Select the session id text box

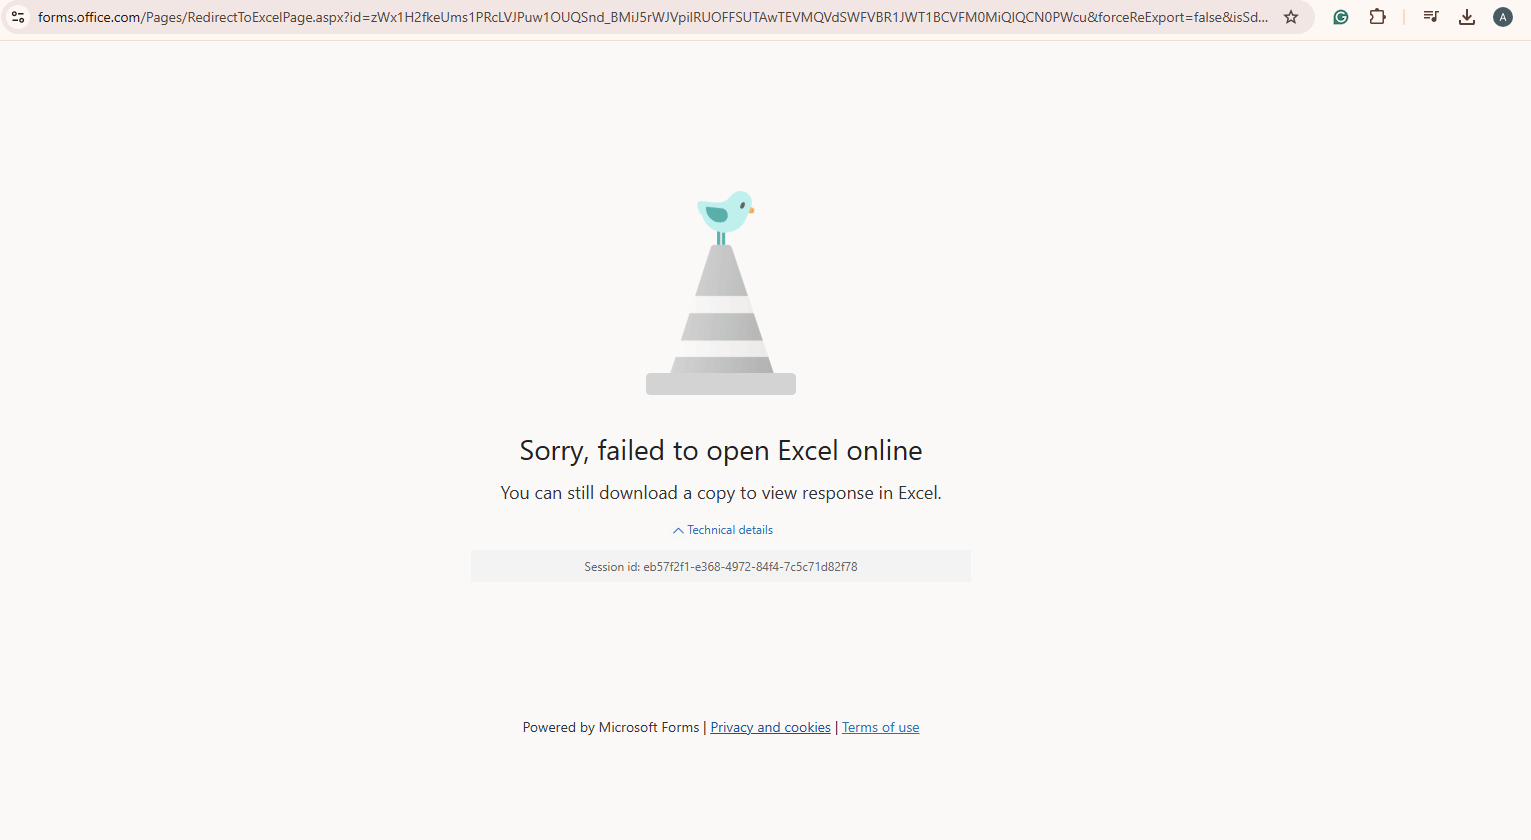pyautogui.click(x=721, y=566)
